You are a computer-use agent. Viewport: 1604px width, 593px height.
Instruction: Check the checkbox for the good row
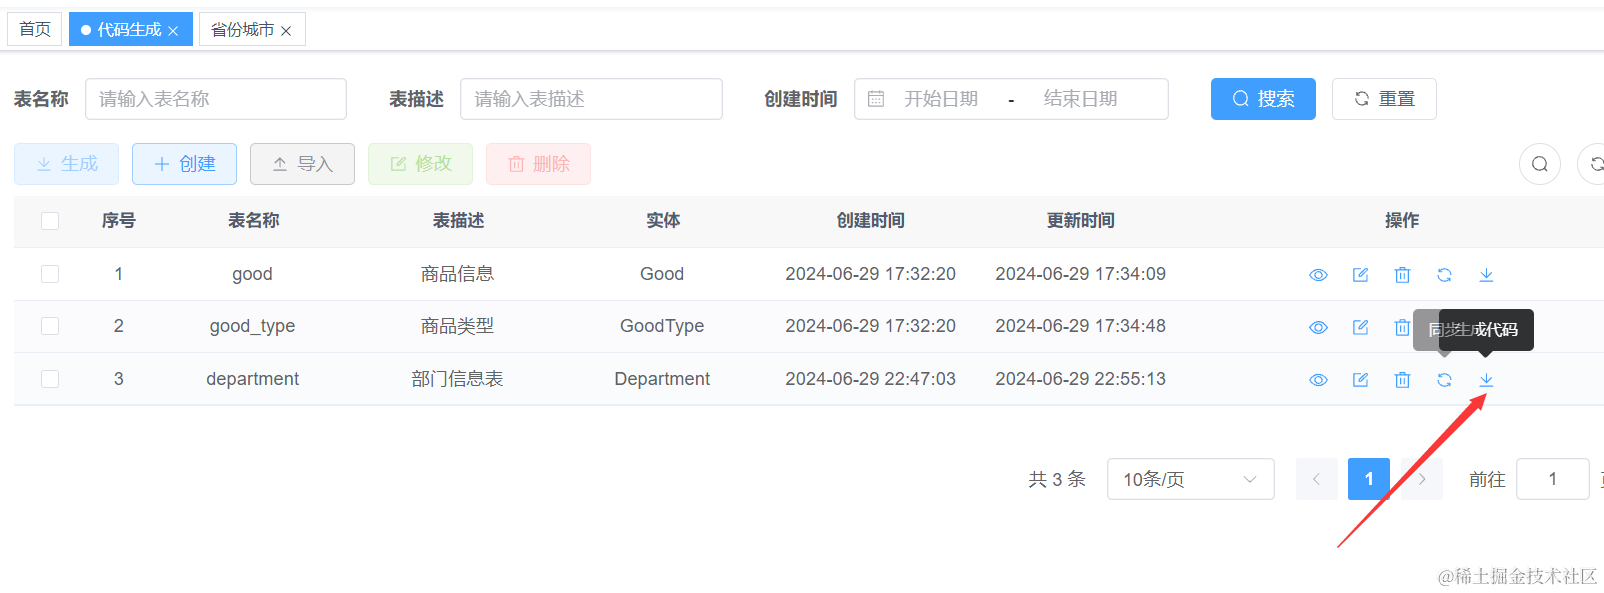[50, 274]
